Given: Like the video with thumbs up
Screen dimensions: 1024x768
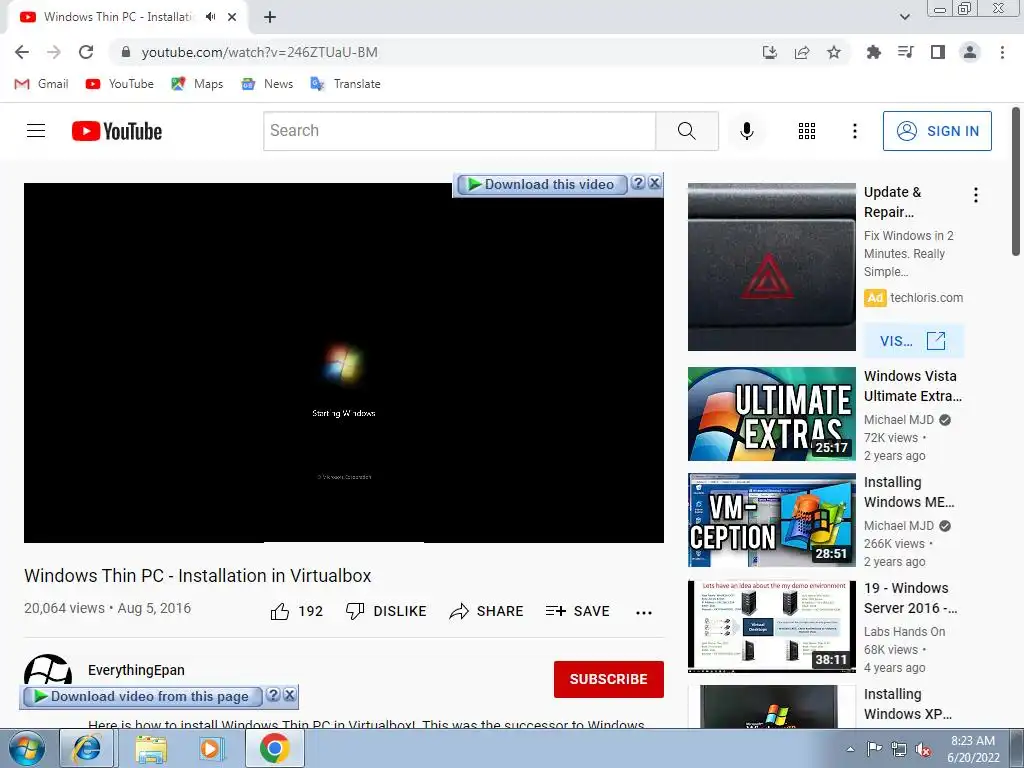Looking at the screenshot, I should click(x=296, y=611).
